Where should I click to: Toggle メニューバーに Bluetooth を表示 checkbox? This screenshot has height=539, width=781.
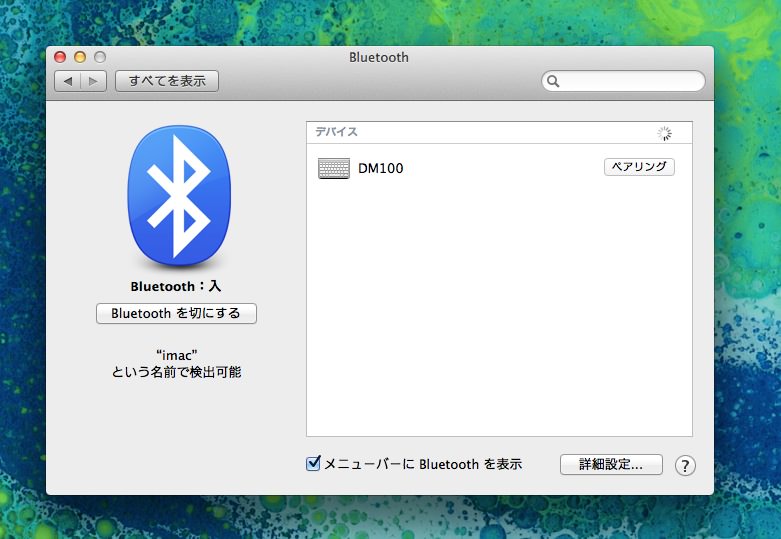coord(313,463)
